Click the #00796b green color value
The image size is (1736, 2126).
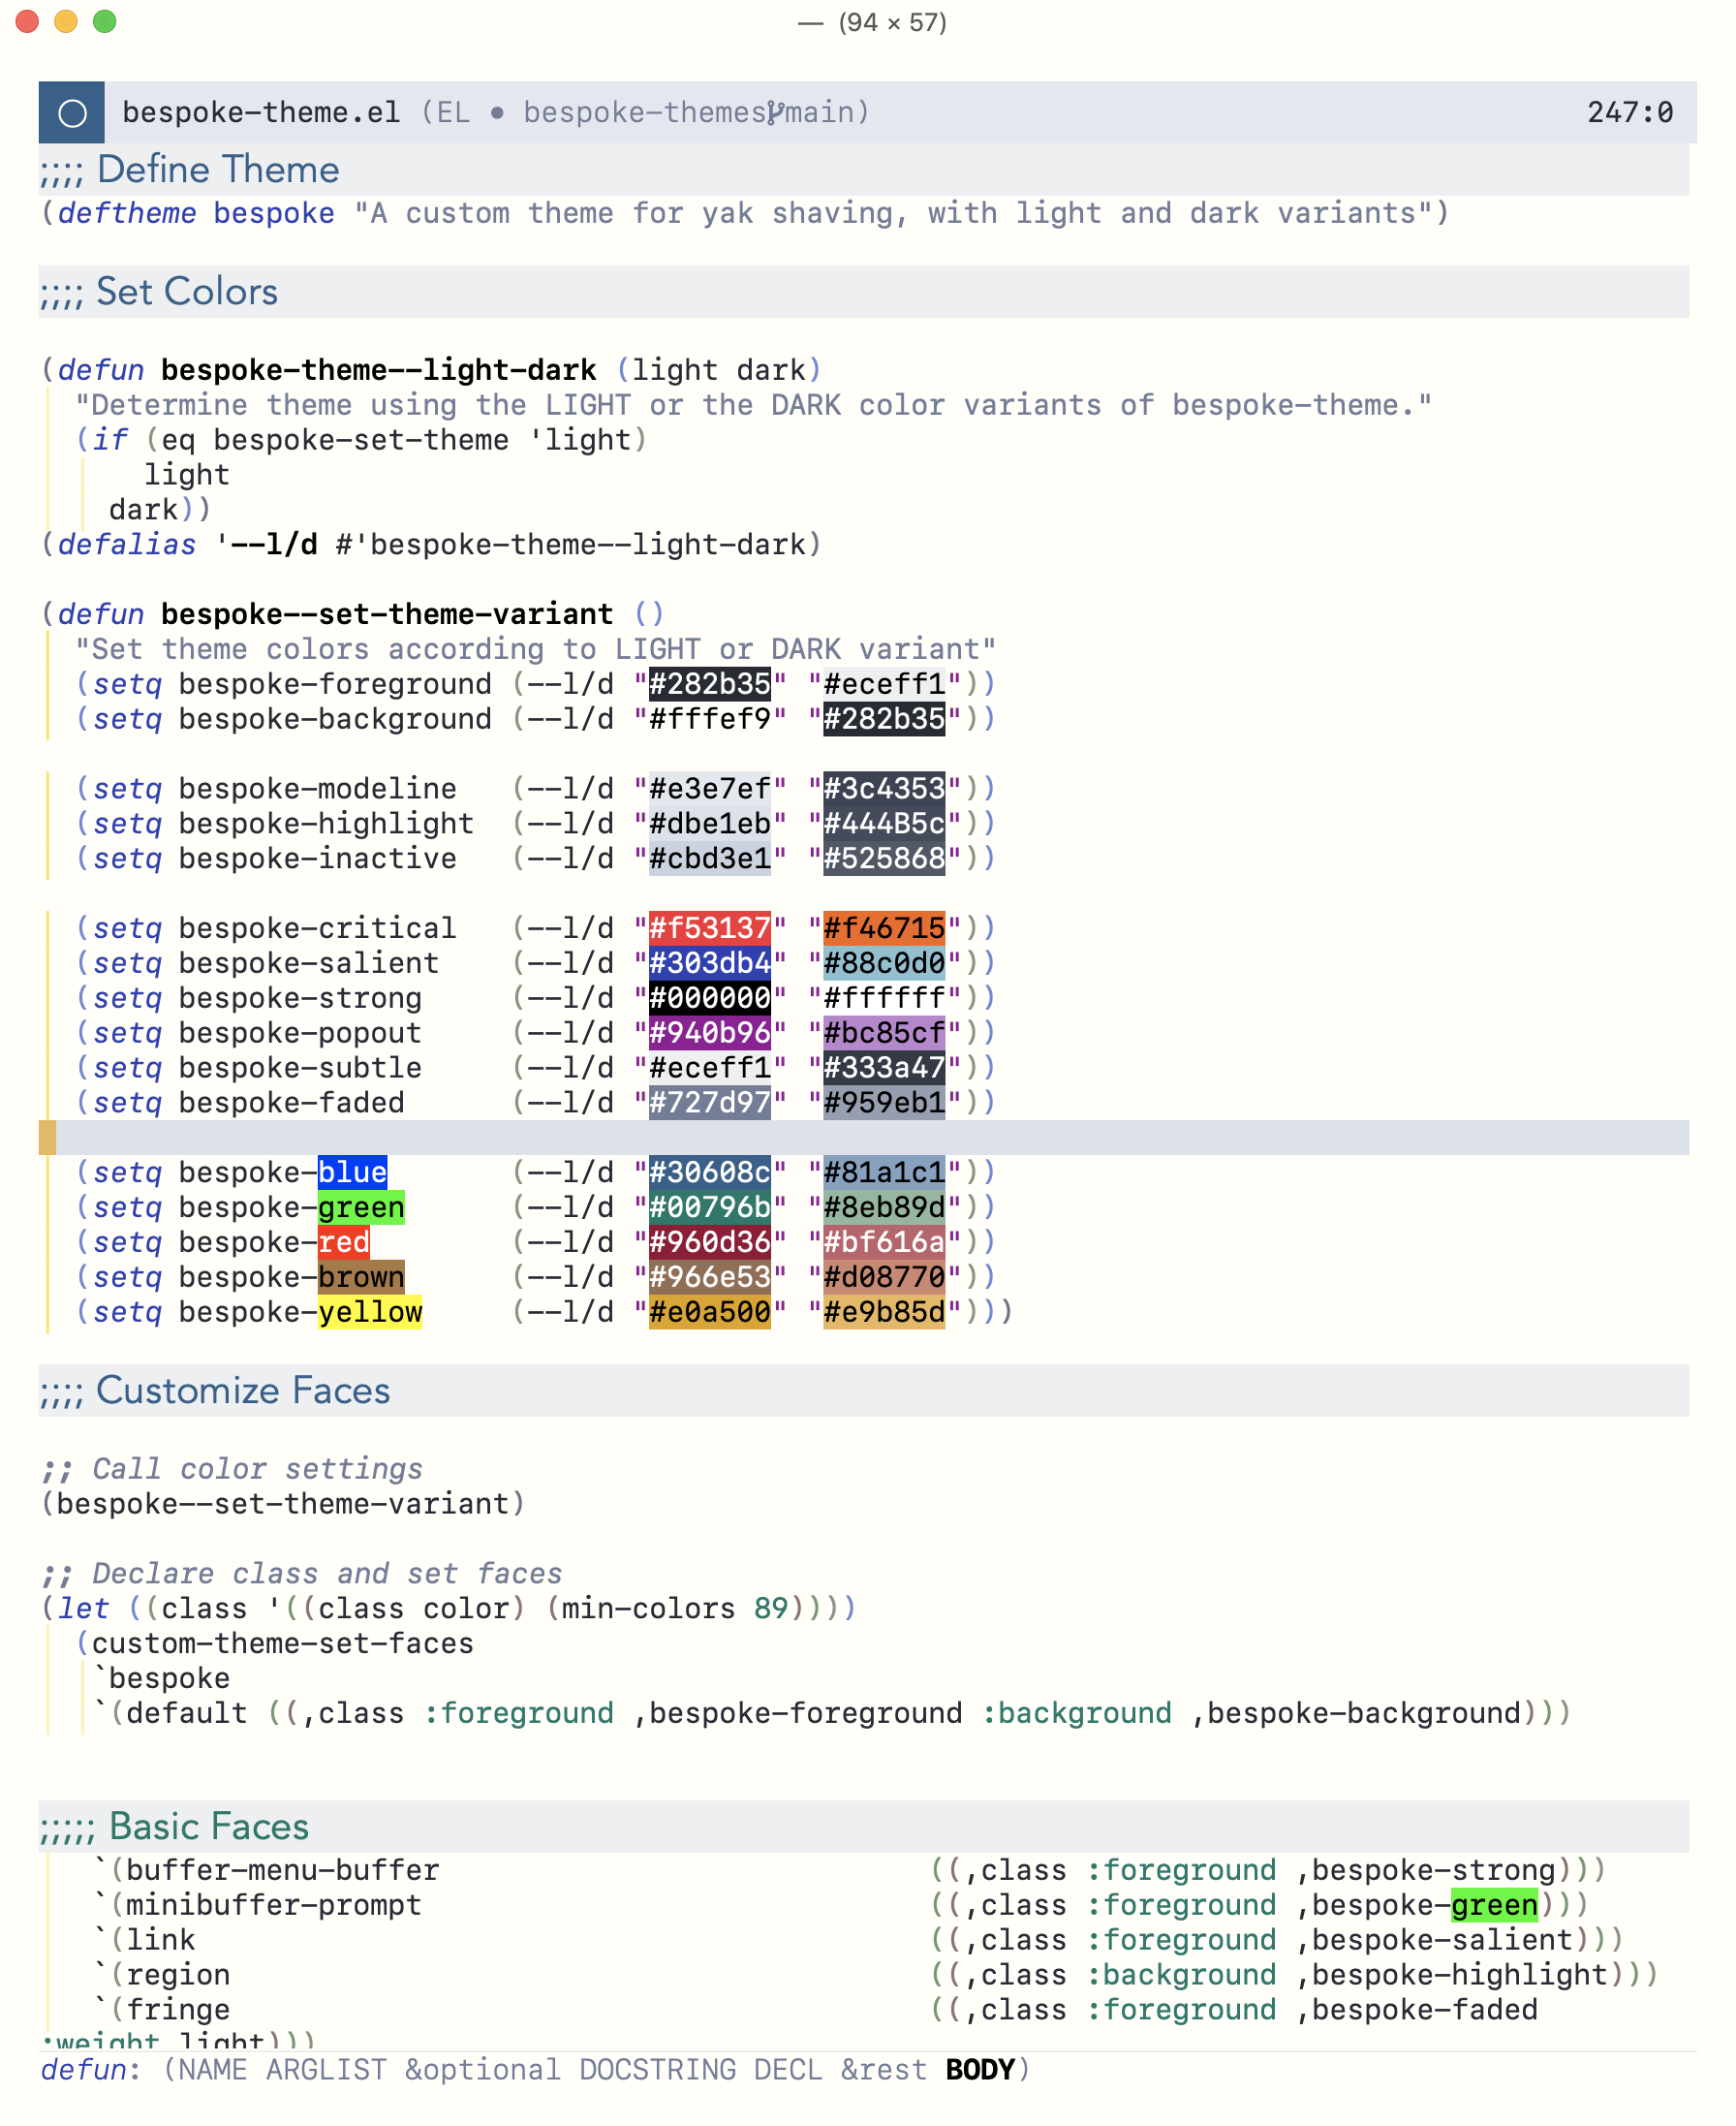coord(710,1208)
